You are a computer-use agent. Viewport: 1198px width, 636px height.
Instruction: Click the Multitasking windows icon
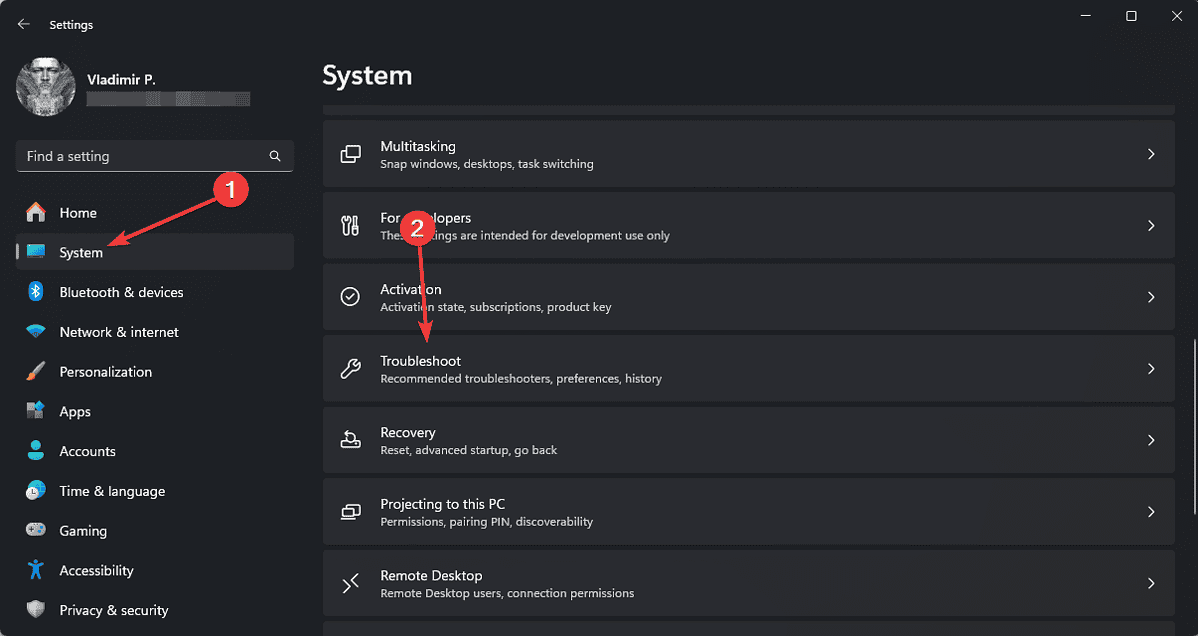[x=350, y=153]
